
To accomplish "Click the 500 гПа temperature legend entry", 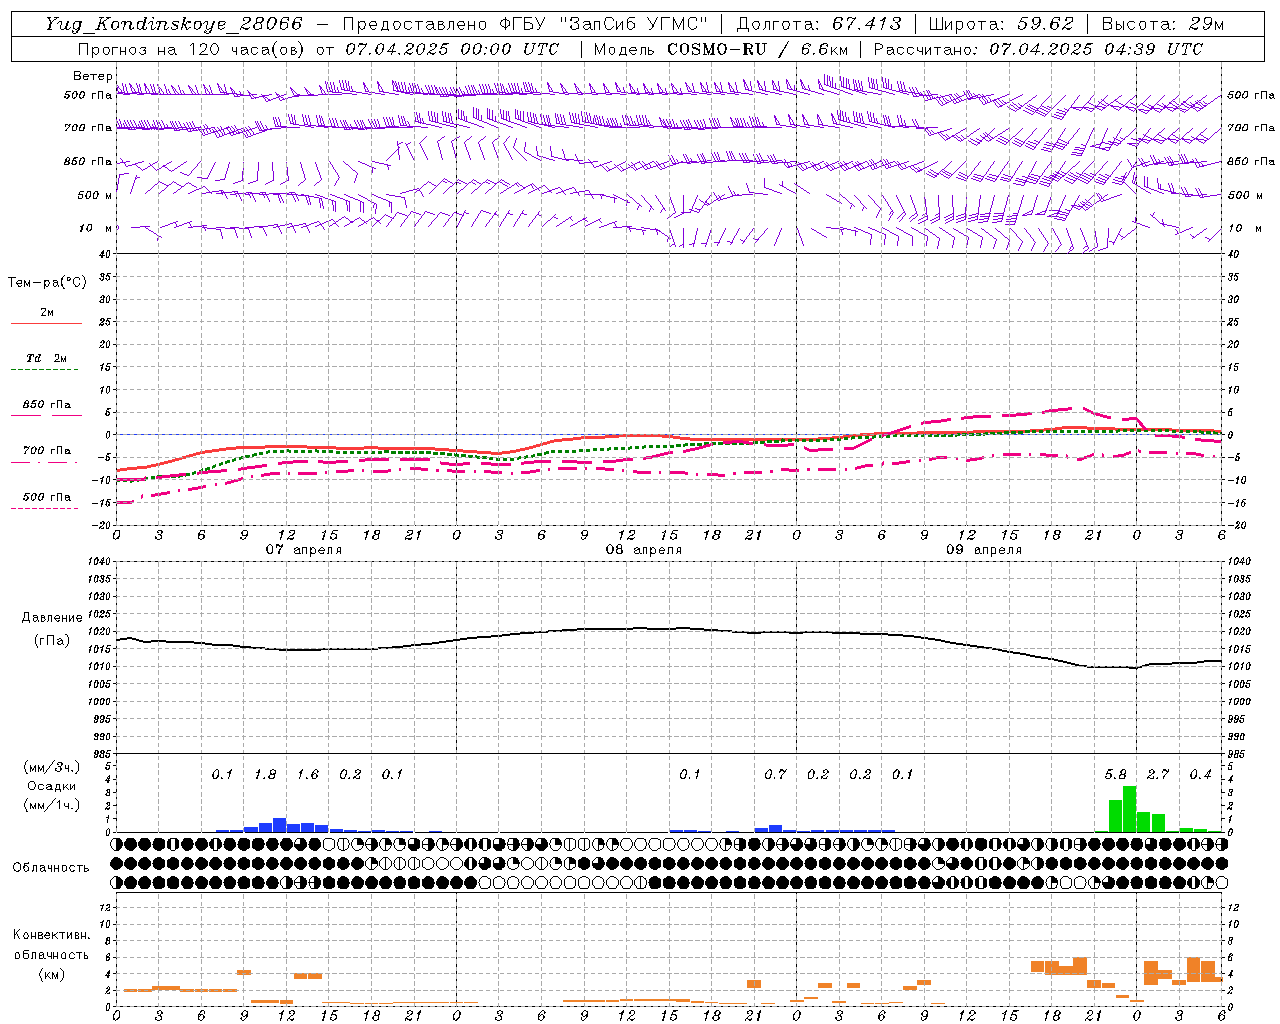I will click(x=46, y=497).
